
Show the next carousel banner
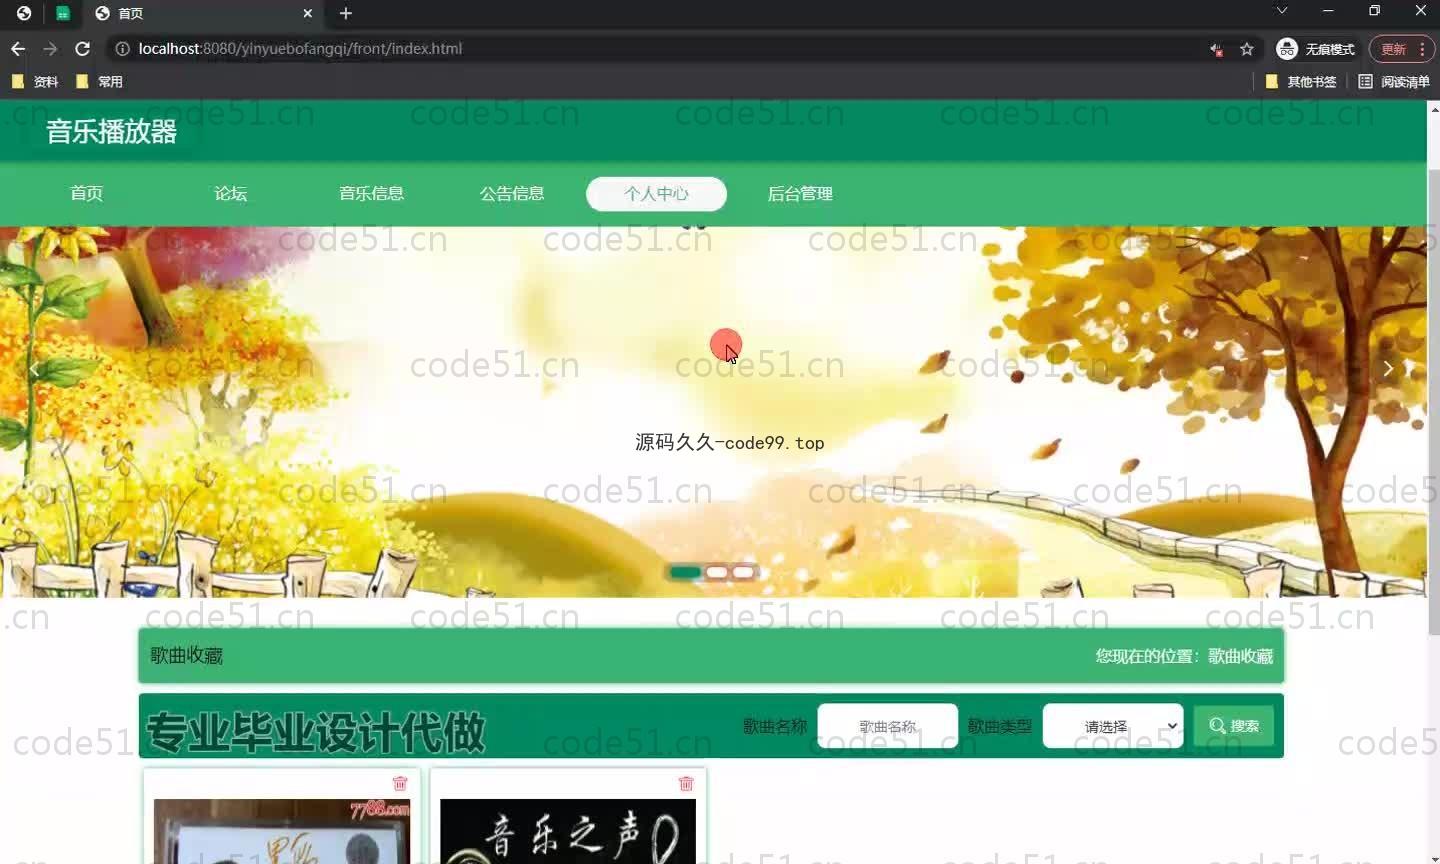coord(1388,368)
